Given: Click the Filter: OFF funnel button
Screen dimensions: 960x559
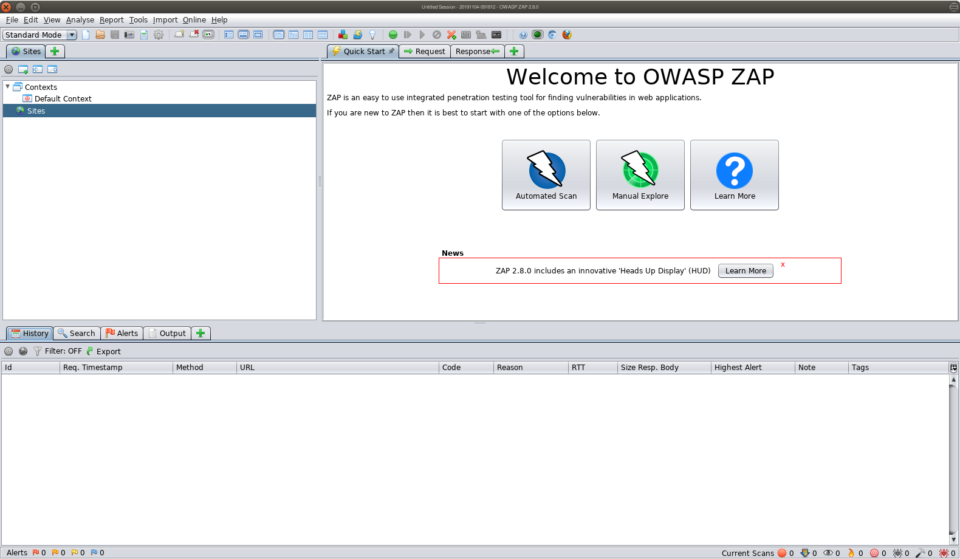Looking at the screenshot, I should 57,351.
